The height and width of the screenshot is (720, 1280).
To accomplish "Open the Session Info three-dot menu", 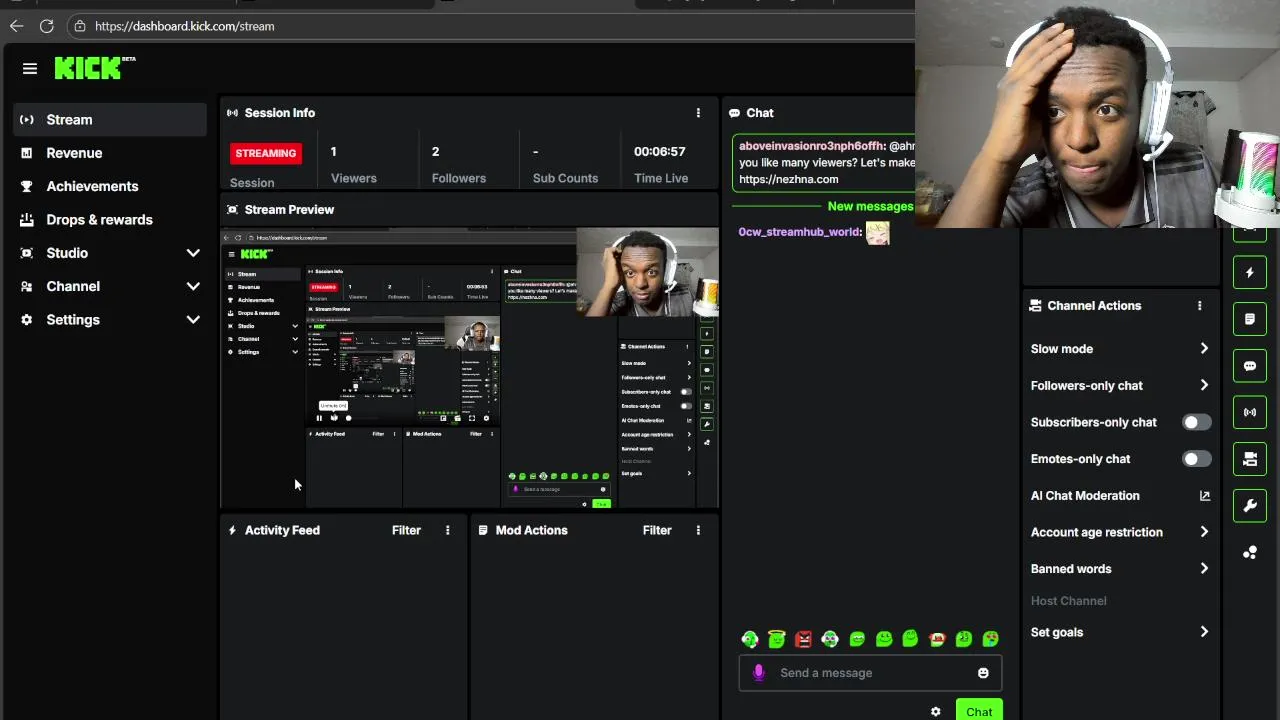I will pyautogui.click(x=698, y=113).
